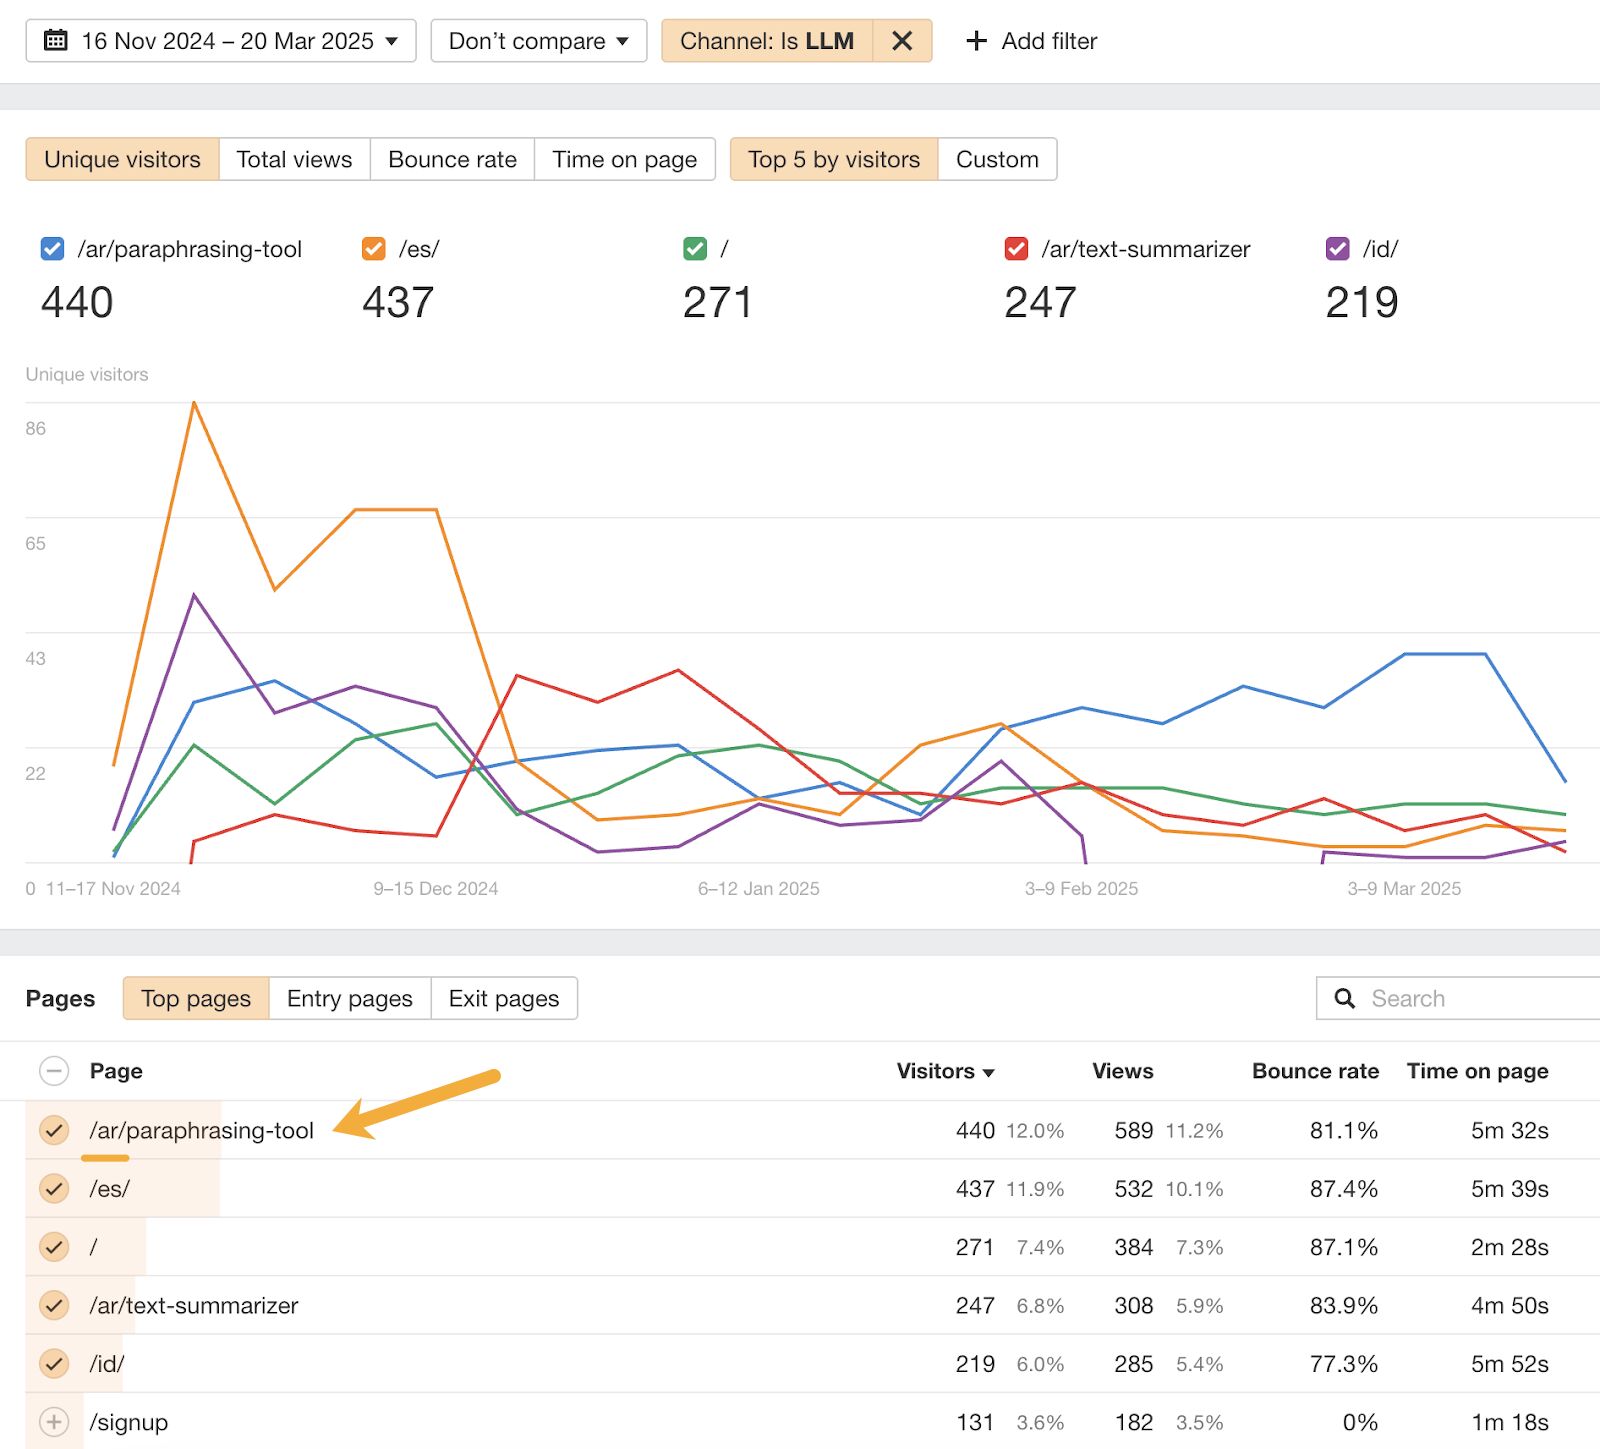Toggle the purple /id/ series checkbox
Screen dimensions: 1600x1449
[x=1338, y=249]
